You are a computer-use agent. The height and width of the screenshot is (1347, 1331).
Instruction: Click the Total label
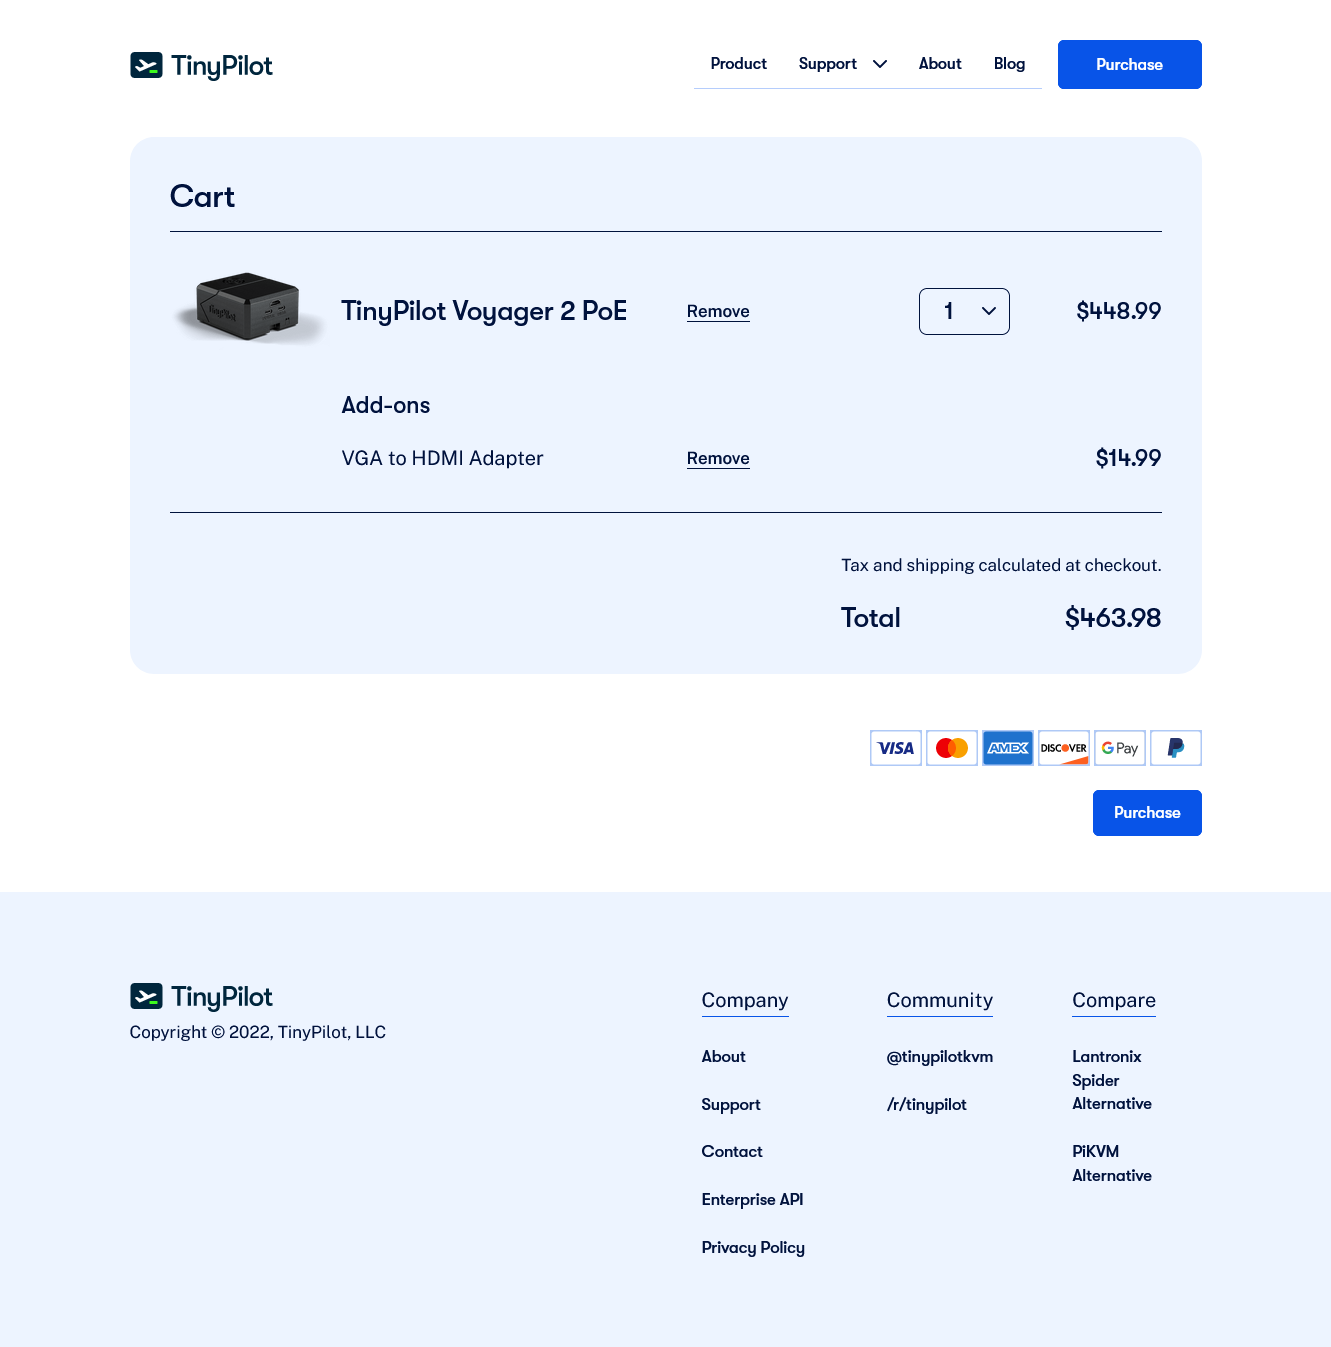coord(871,618)
